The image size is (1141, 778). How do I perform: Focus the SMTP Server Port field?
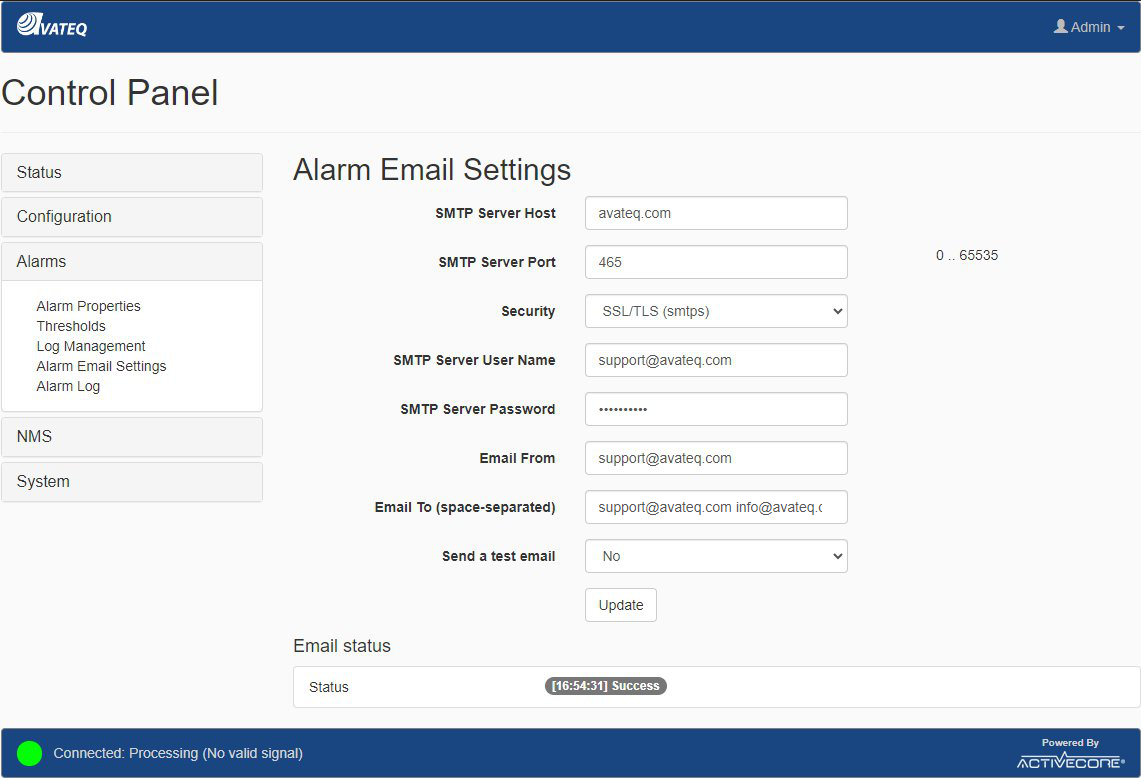coord(716,262)
